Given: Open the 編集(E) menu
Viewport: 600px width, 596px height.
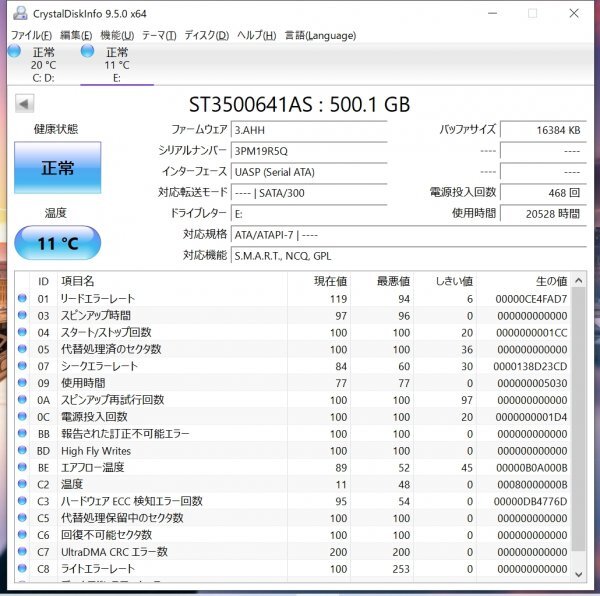Looking at the screenshot, I should [x=76, y=36].
